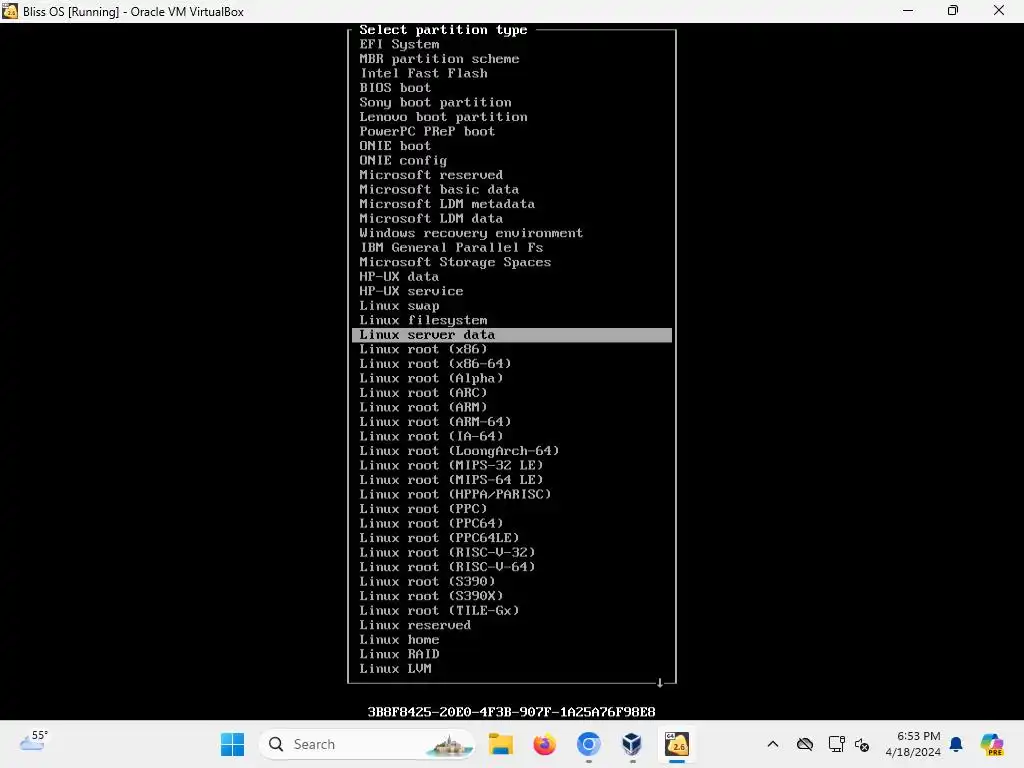Open File Explorer from taskbar
This screenshot has width=1024, height=768.
tap(501, 744)
